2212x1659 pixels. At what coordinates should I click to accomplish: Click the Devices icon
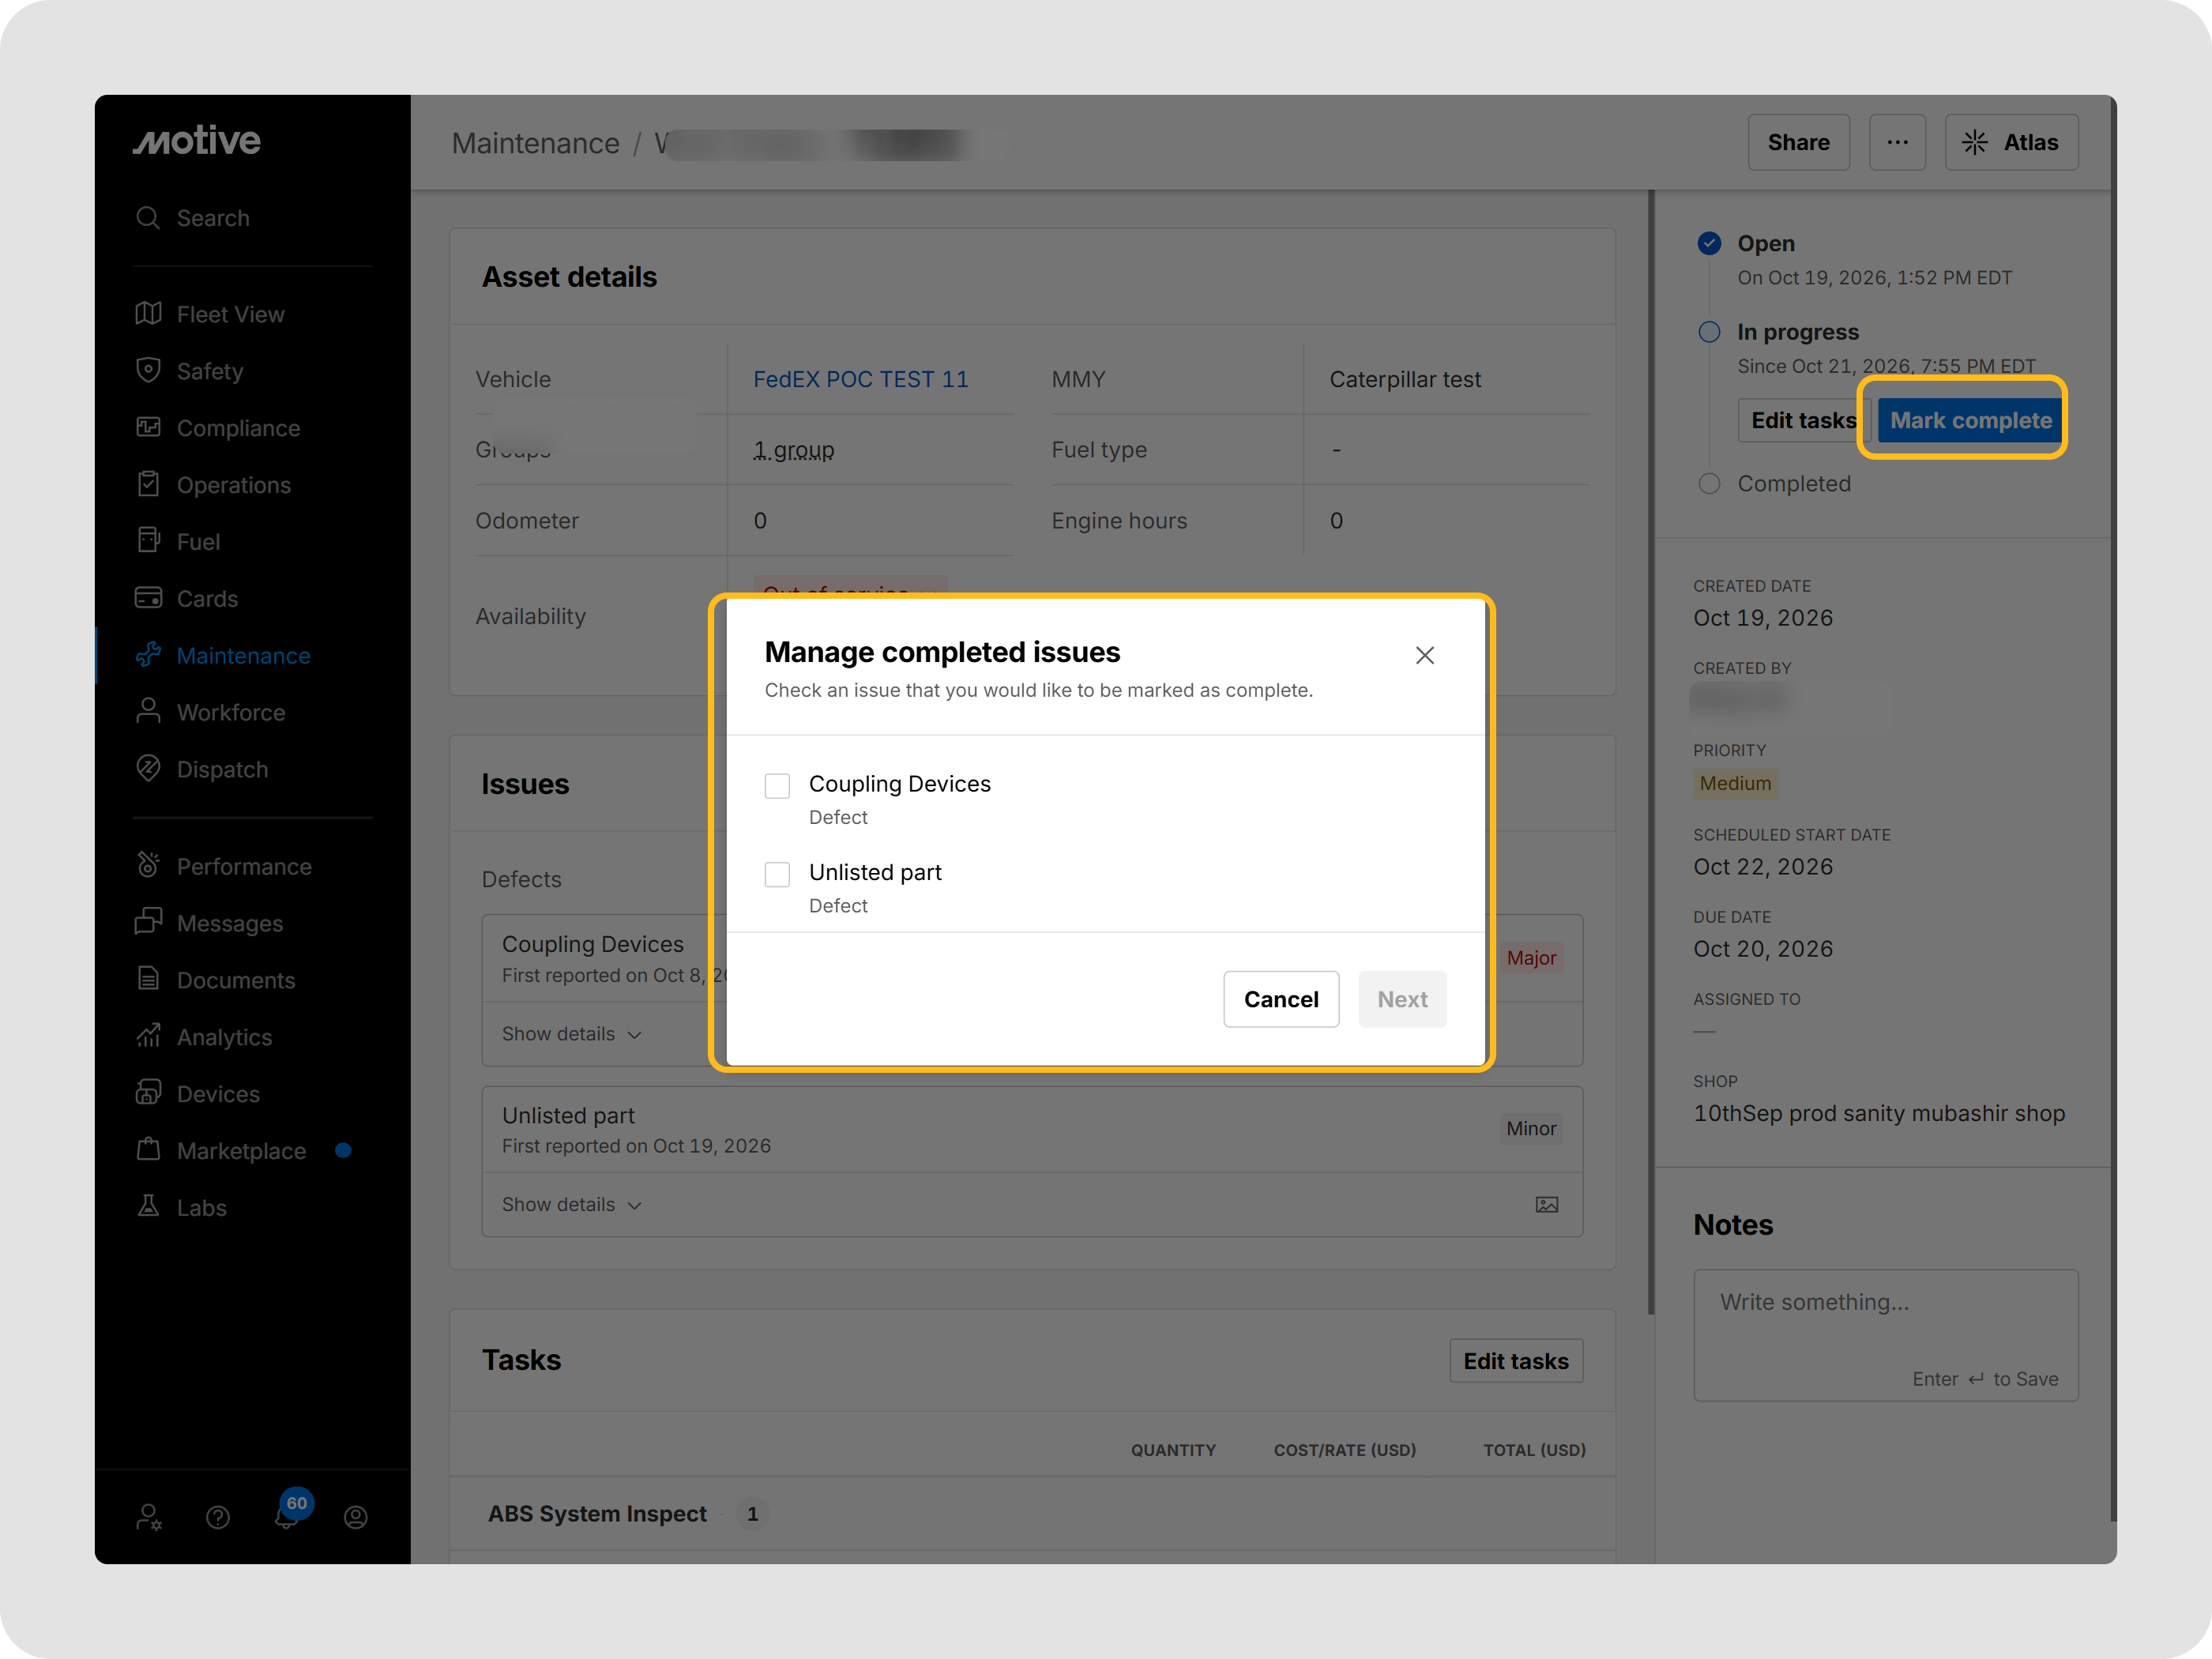148,1093
